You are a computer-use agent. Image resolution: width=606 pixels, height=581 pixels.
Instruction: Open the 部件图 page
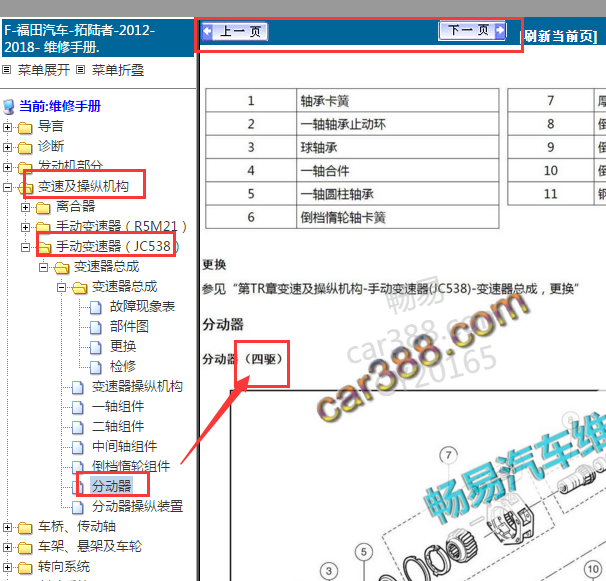129,327
